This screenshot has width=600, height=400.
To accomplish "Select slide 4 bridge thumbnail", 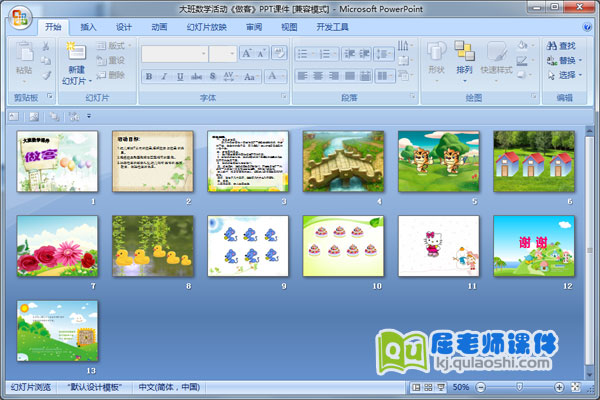I will click(x=343, y=161).
